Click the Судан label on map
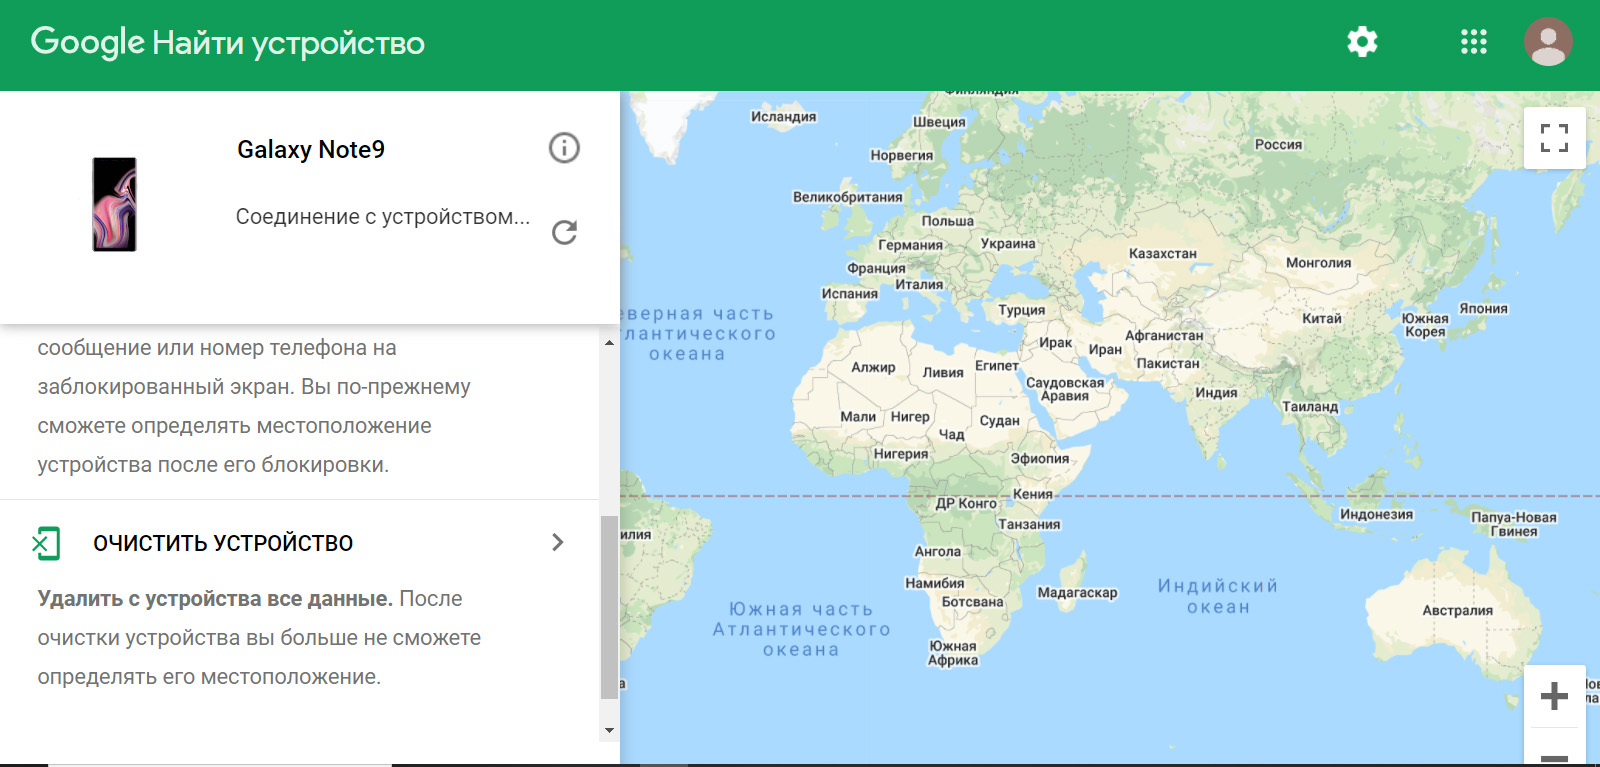The width and height of the screenshot is (1600, 767). point(1000,421)
